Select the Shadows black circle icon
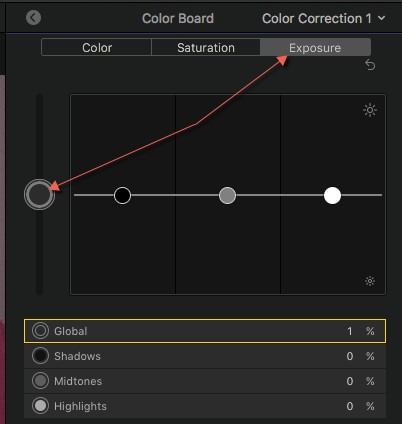The image size is (402, 424). [x=40, y=356]
